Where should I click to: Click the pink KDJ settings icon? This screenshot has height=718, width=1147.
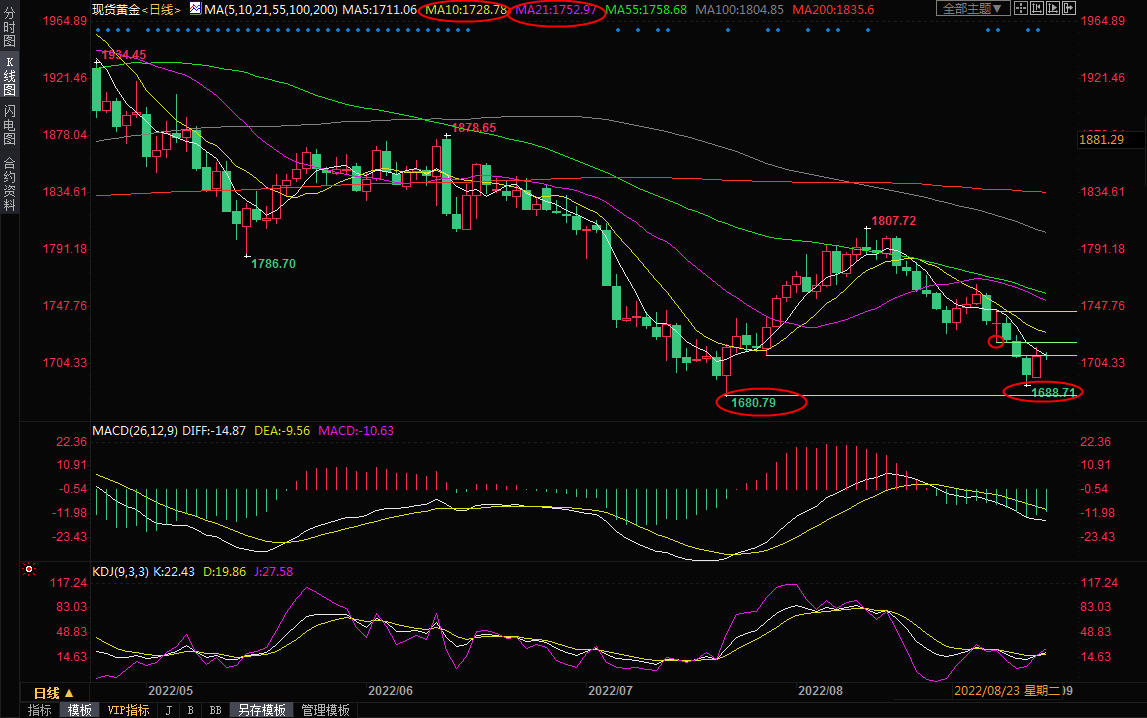click(29, 570)
